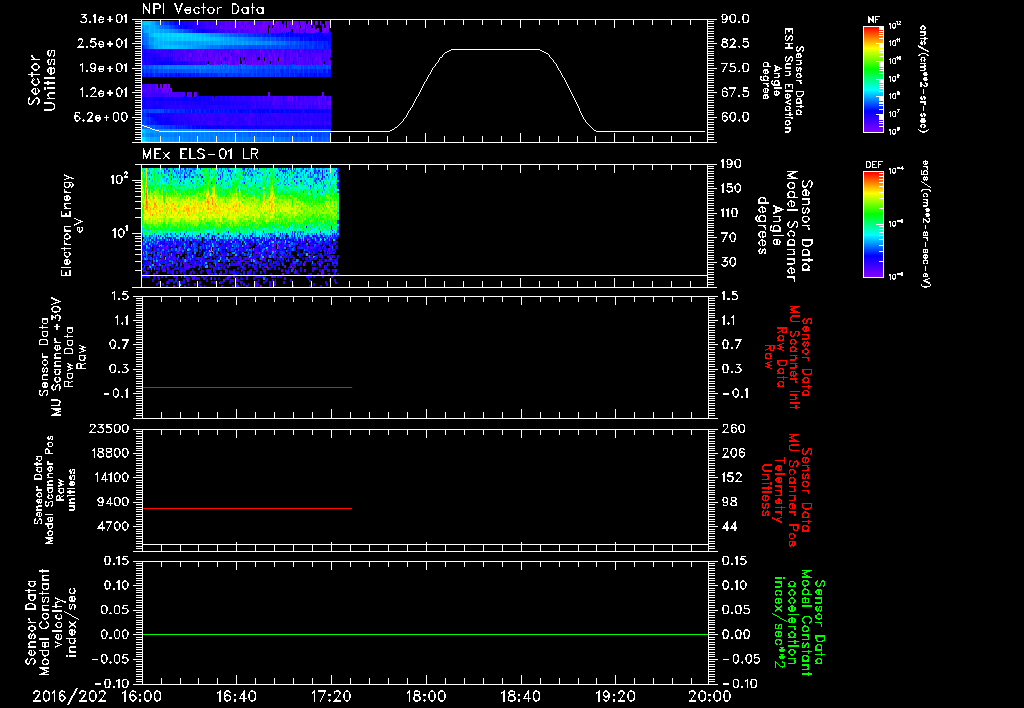Click the "ergs/(cm**2-sr-sec-eV)" units label
The width and height of the screenshot is (1024, 708).
925,224
